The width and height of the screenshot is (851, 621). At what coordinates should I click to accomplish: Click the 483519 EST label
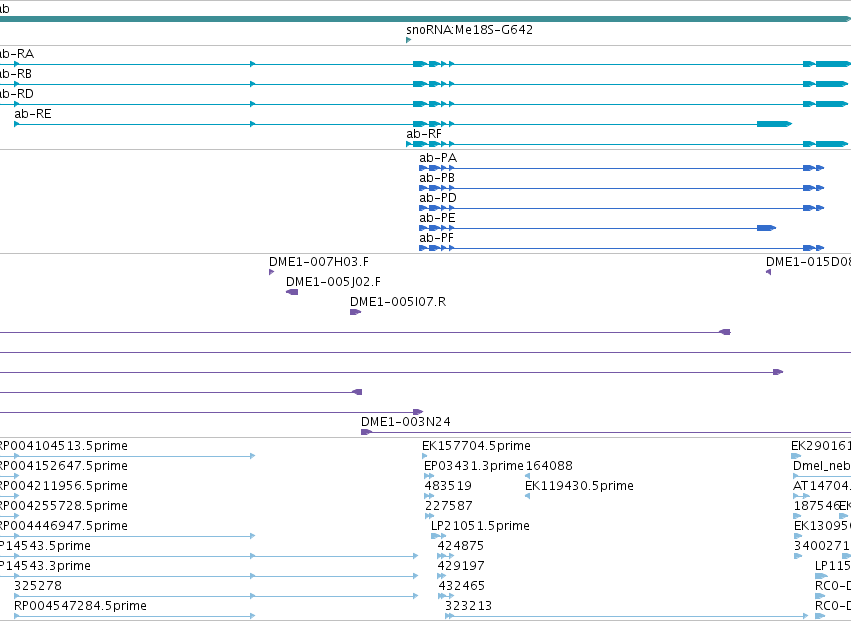point(448,486)
